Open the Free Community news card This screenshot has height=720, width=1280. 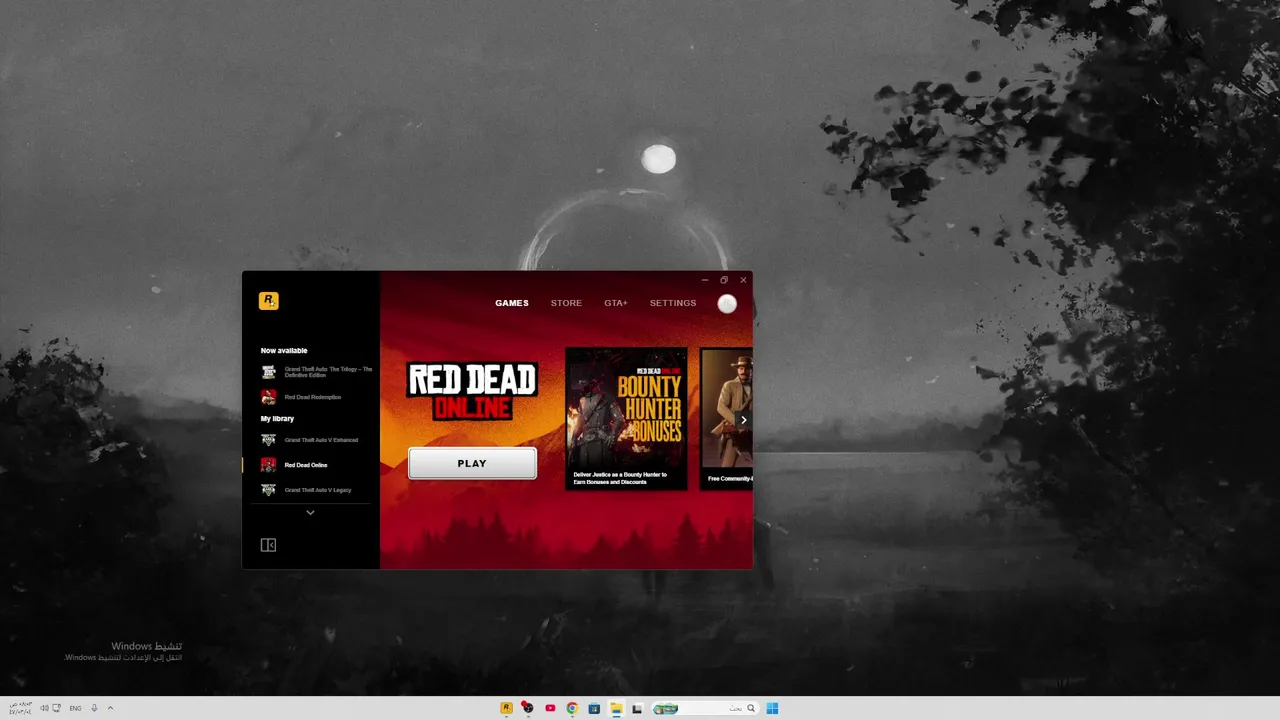pos(726,419)
